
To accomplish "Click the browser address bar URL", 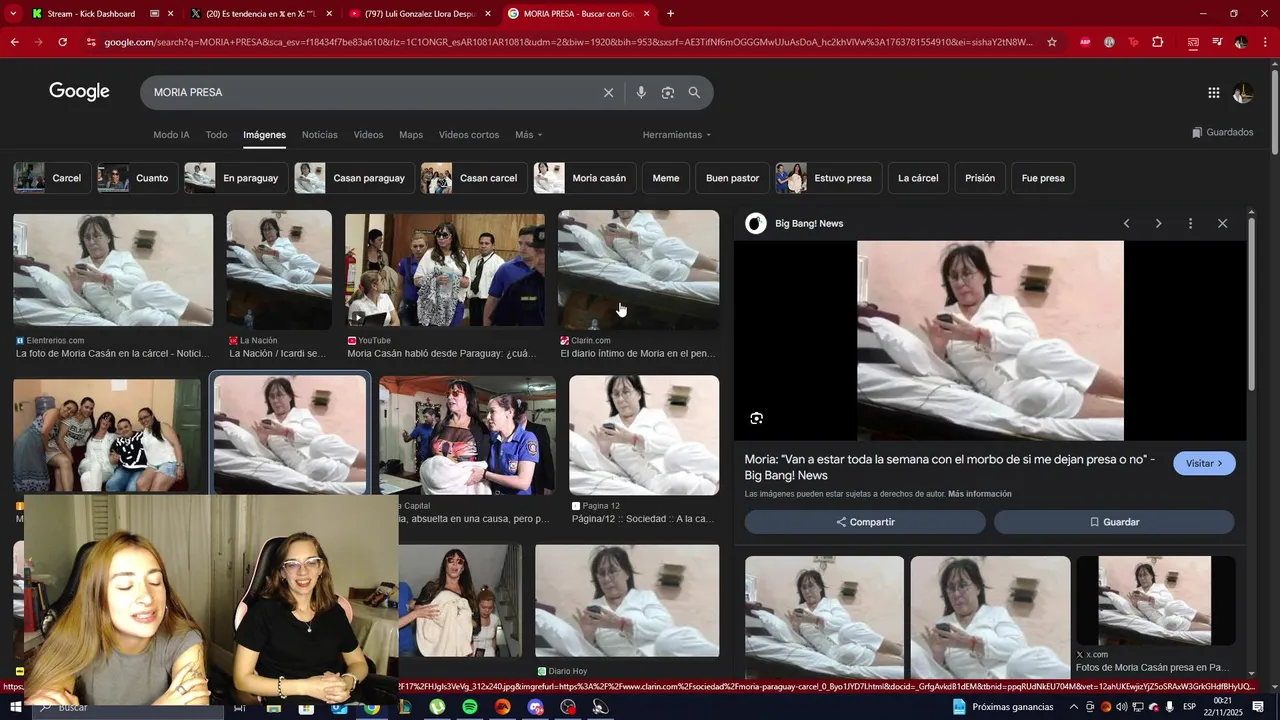I will (568, 42).
